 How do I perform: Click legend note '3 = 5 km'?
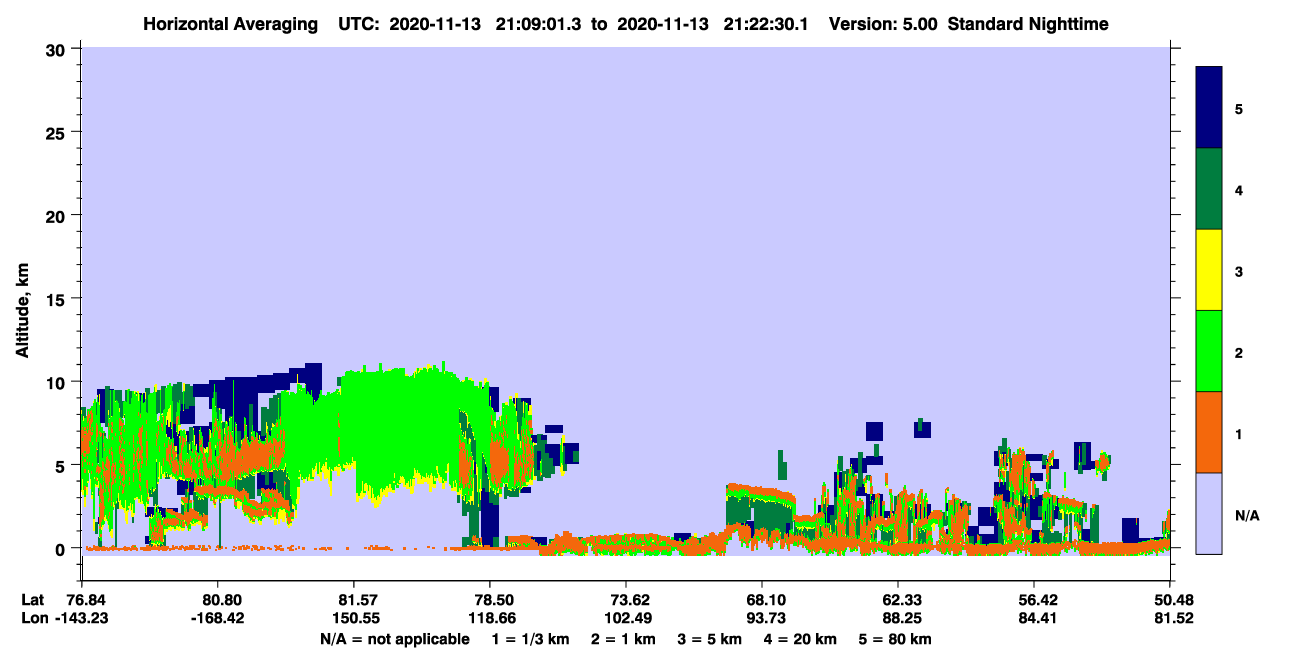point(710,639)
